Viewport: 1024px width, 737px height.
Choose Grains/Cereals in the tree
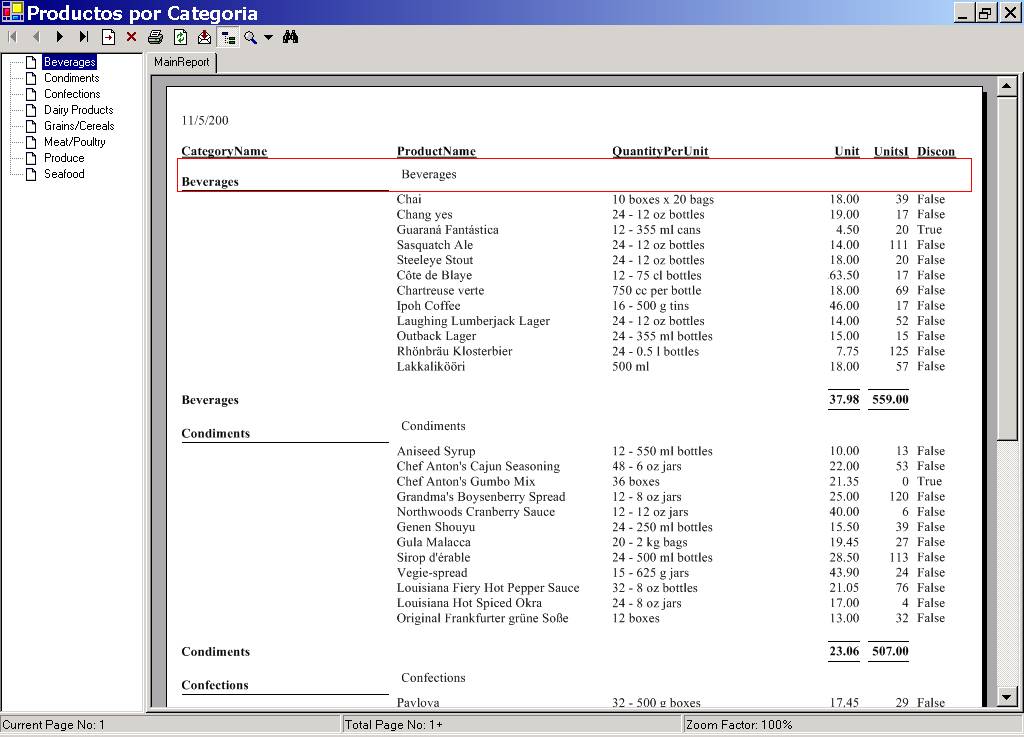pyautogui.click(x=79, y=126)
